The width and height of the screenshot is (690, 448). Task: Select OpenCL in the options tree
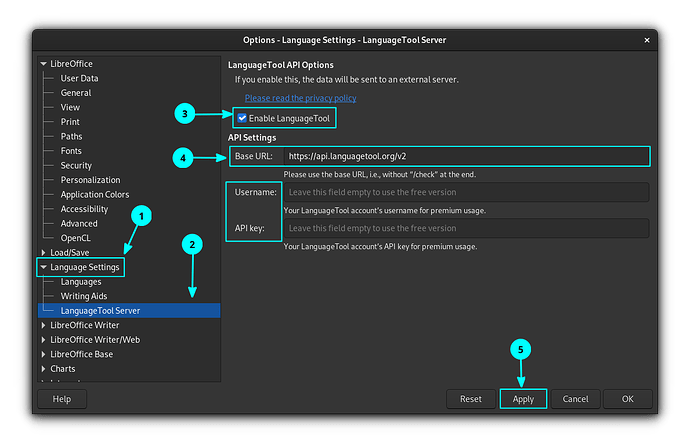[x=76, y=238]
